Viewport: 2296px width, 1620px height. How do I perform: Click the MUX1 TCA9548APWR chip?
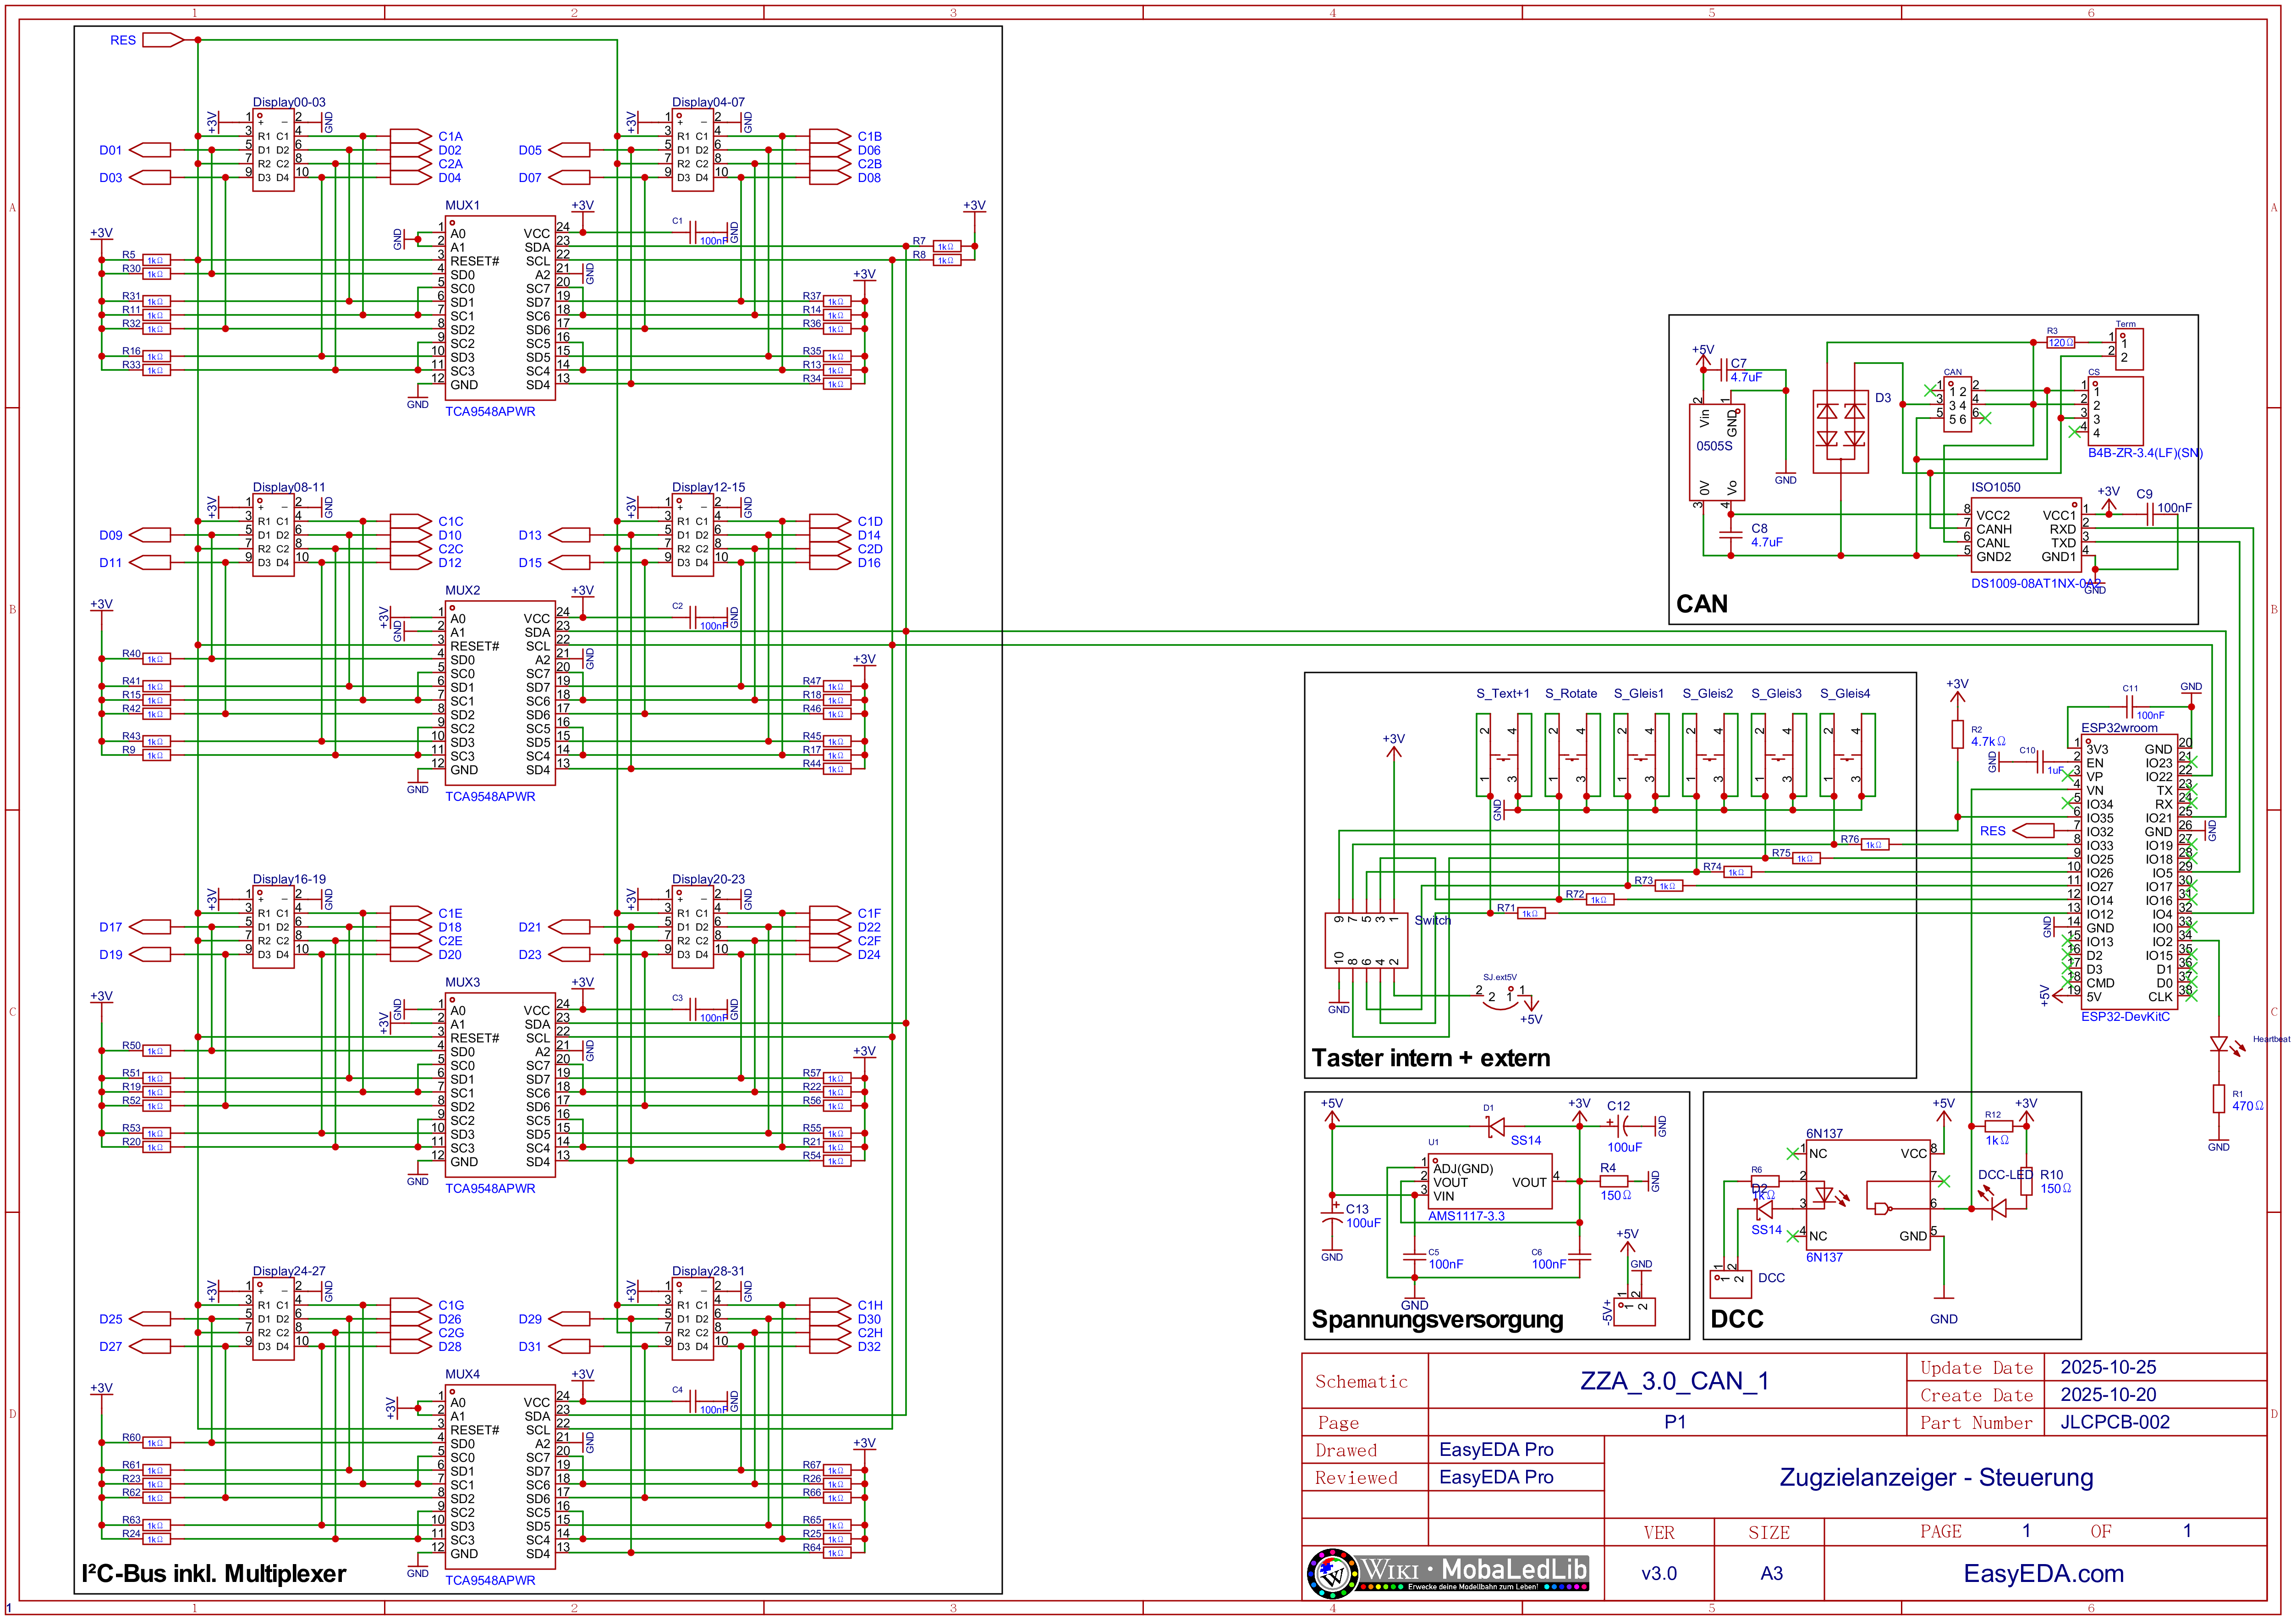(x=500, y=308)
